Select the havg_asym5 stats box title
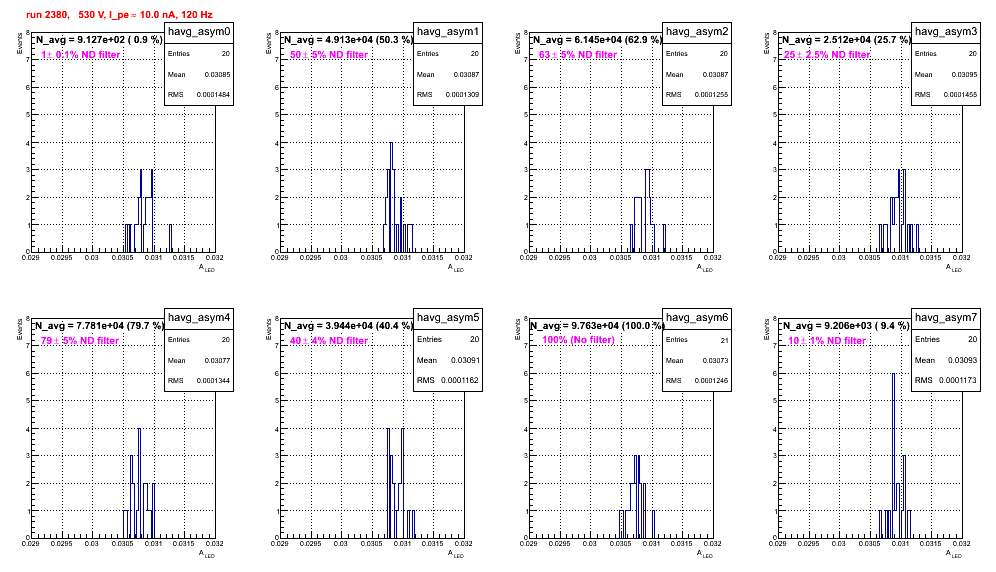The image size is (996, 572). (x=448, y=318)
